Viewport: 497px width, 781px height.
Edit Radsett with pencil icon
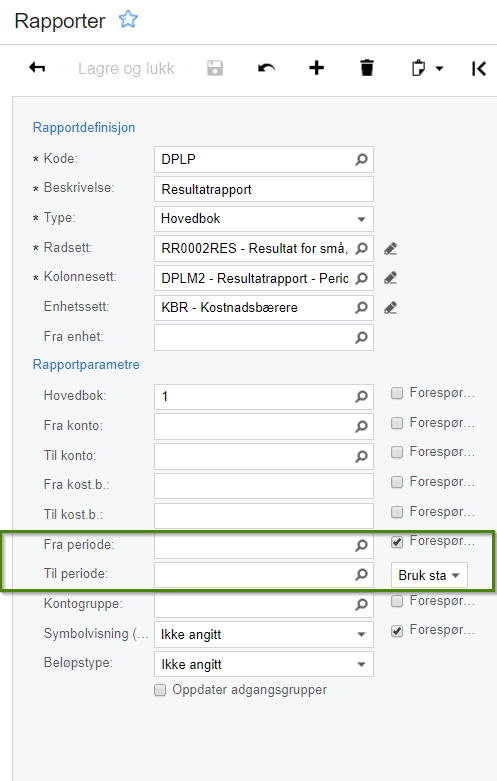tap(390, 248)
